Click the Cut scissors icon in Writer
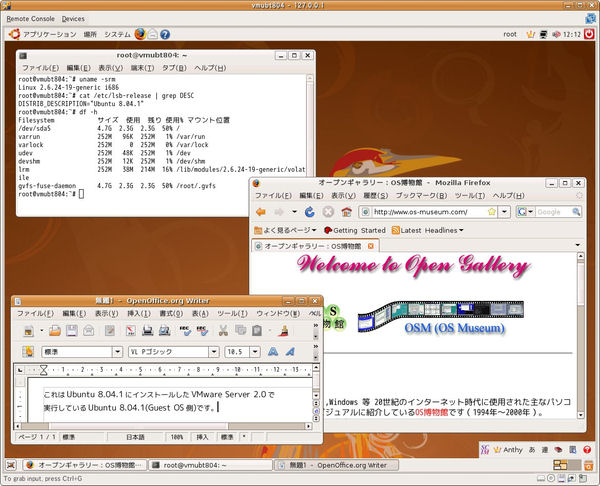 pyautogui.click(x=223, y=331)
